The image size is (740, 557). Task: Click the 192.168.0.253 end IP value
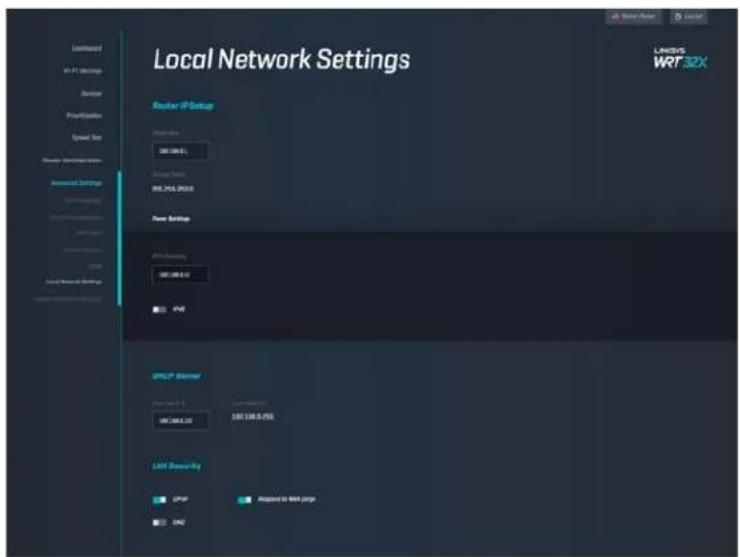(252, 417)
